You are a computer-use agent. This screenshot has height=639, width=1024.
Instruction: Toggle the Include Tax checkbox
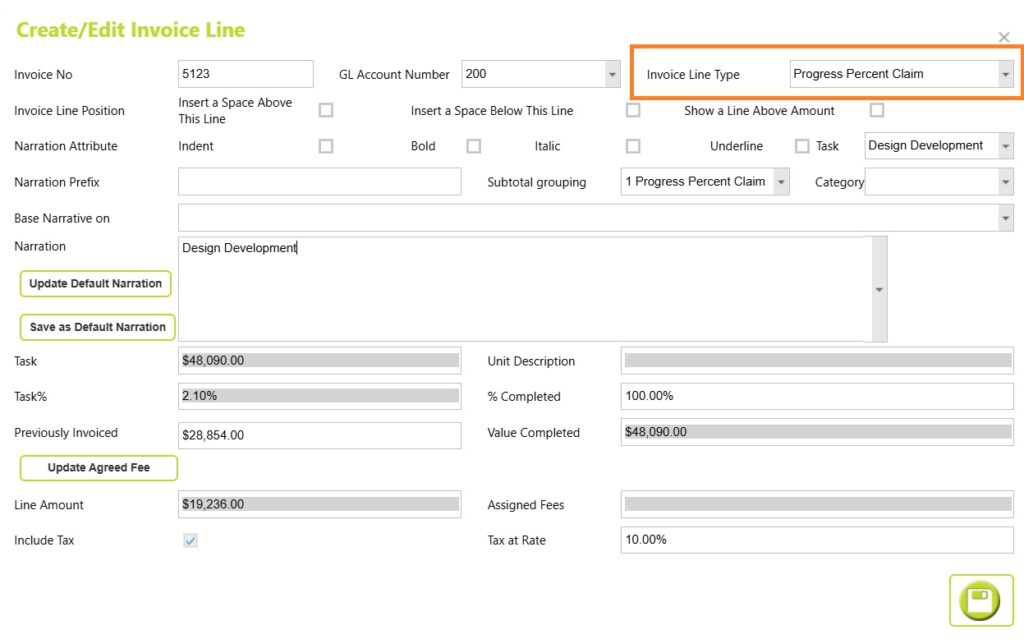point(190,540)
